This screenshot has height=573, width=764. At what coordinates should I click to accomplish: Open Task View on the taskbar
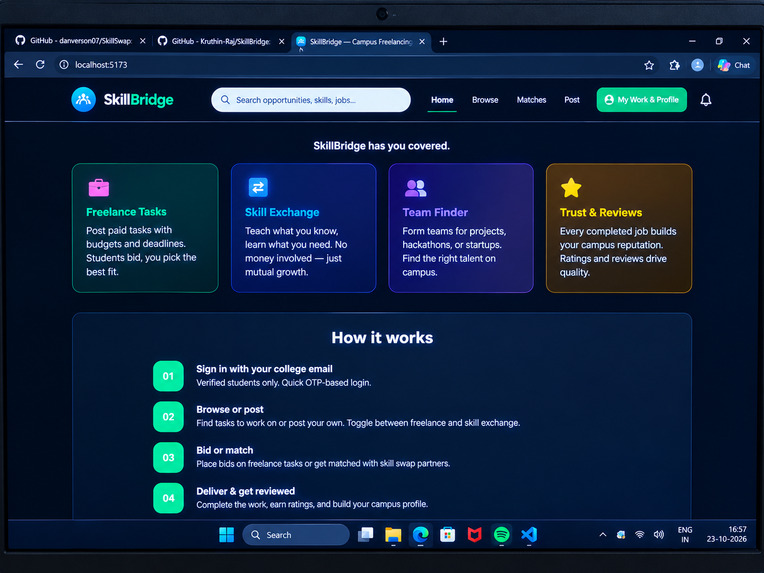(x=365, y=535)
